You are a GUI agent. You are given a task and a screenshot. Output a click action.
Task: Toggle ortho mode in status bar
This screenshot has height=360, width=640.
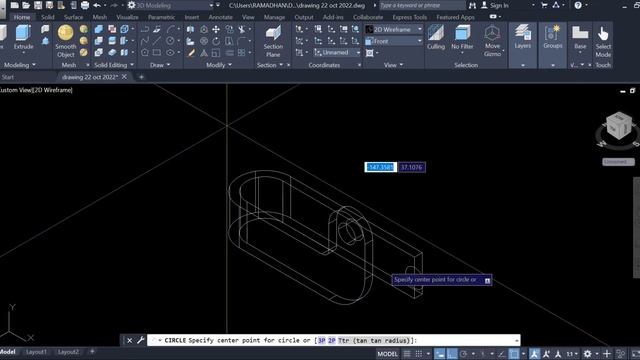pyautogui.click(x=452, y=354)
